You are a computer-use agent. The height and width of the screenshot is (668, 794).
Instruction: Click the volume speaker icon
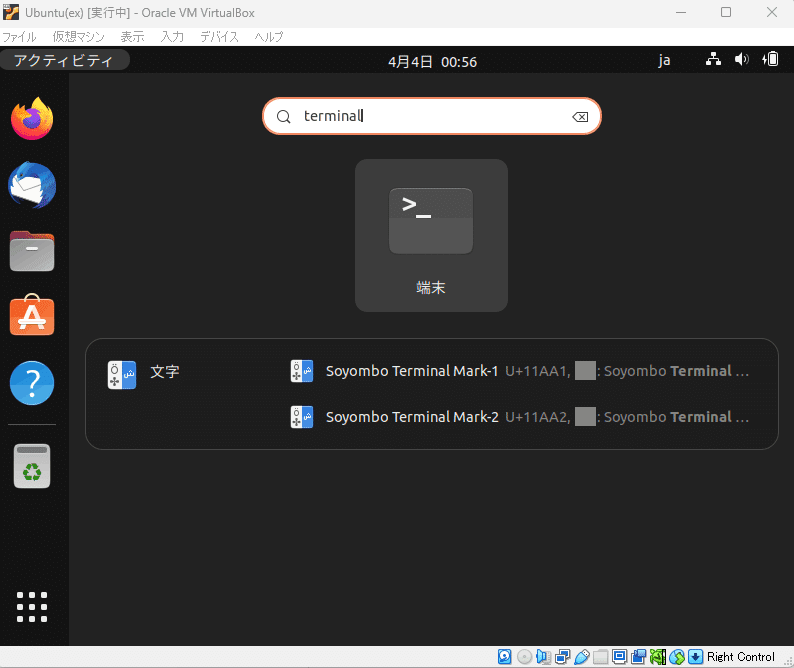point(741,60)
